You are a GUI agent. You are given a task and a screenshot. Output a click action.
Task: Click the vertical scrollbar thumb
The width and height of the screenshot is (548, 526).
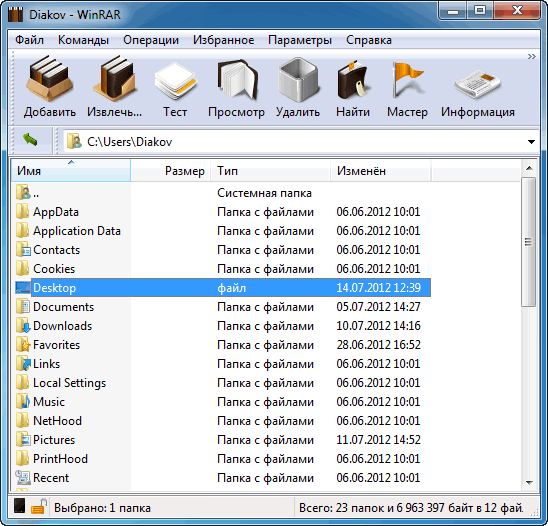pos(528,242)
